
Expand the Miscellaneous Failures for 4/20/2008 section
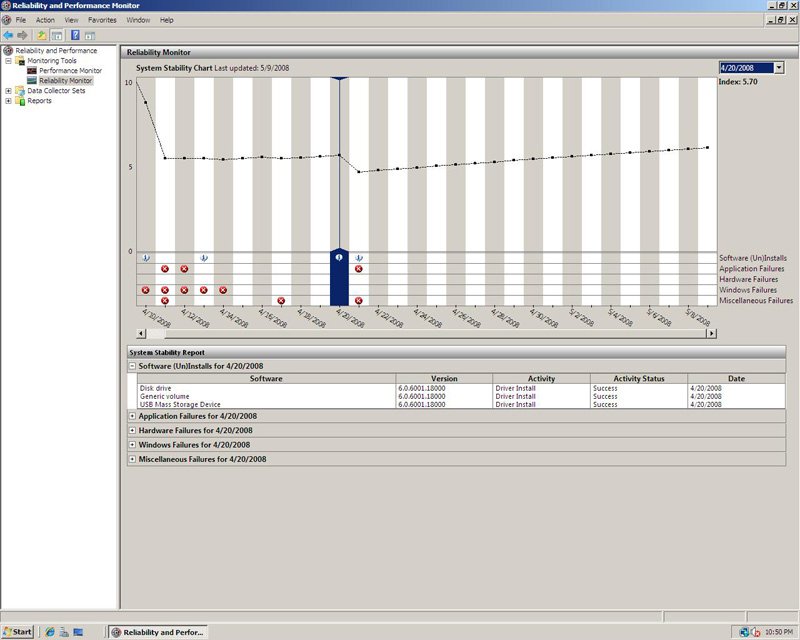pyautogui.click(x=132, y=459)
